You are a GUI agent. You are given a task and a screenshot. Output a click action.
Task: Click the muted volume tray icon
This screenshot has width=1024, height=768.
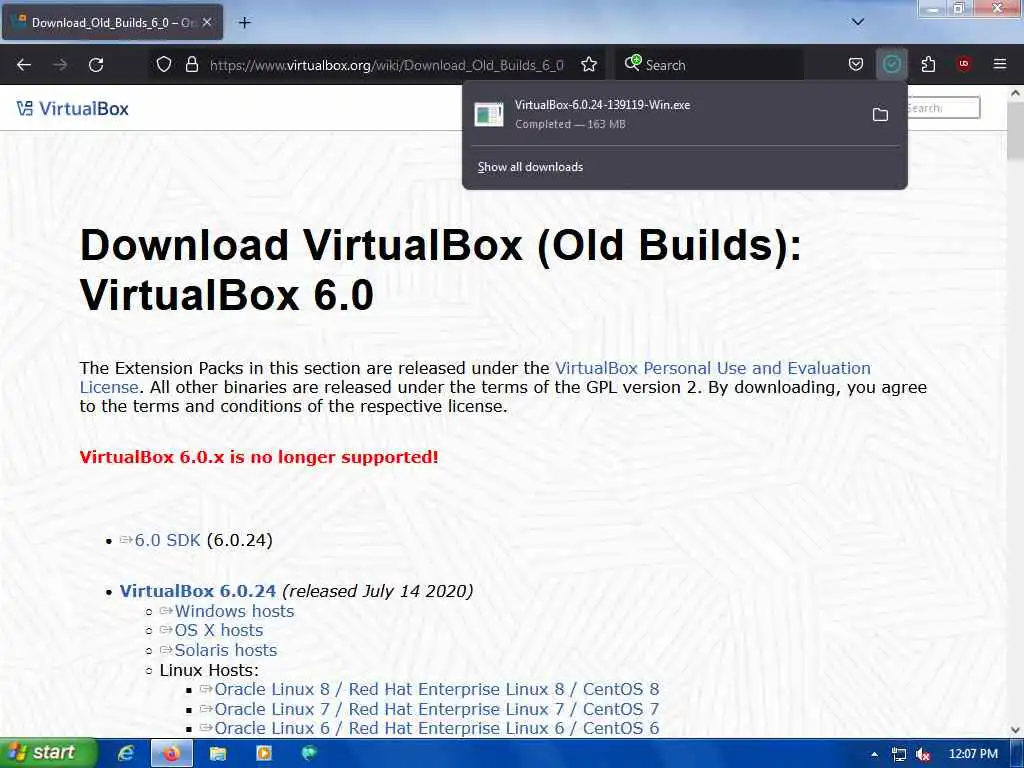tap(923, 754)
